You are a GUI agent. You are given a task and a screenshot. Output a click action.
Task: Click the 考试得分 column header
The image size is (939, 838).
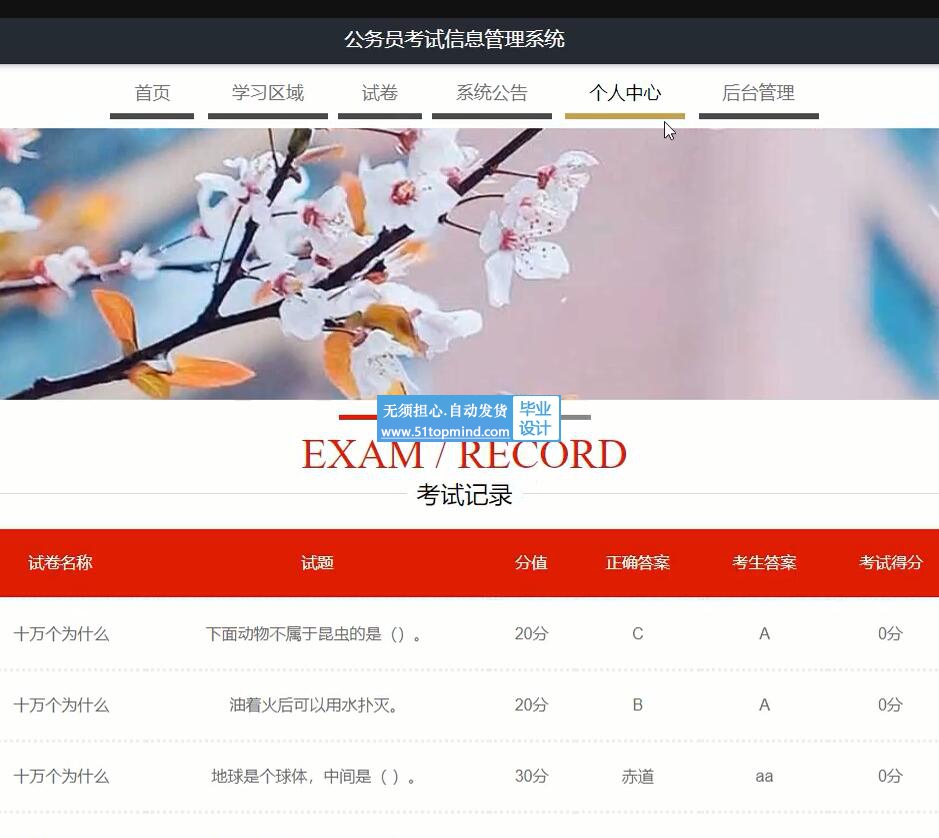click(890, 562)
